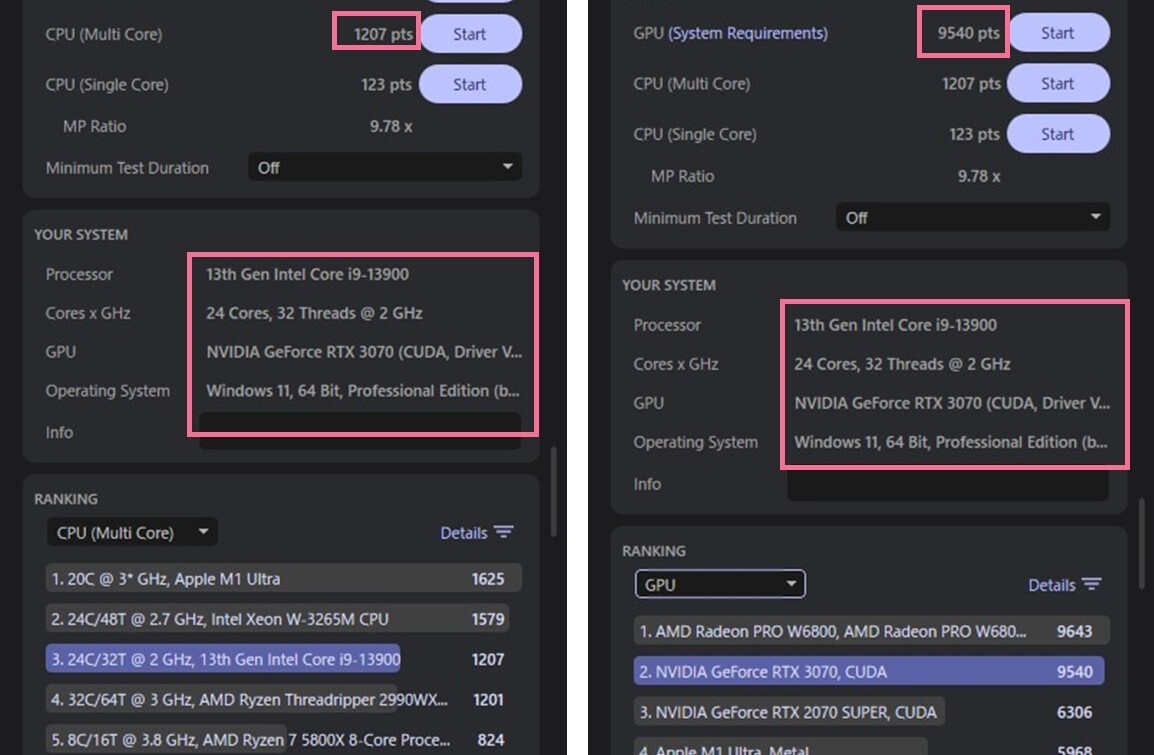
Task: Click the 1579 score in the ranking list
Action: click(x=488, y=620)
